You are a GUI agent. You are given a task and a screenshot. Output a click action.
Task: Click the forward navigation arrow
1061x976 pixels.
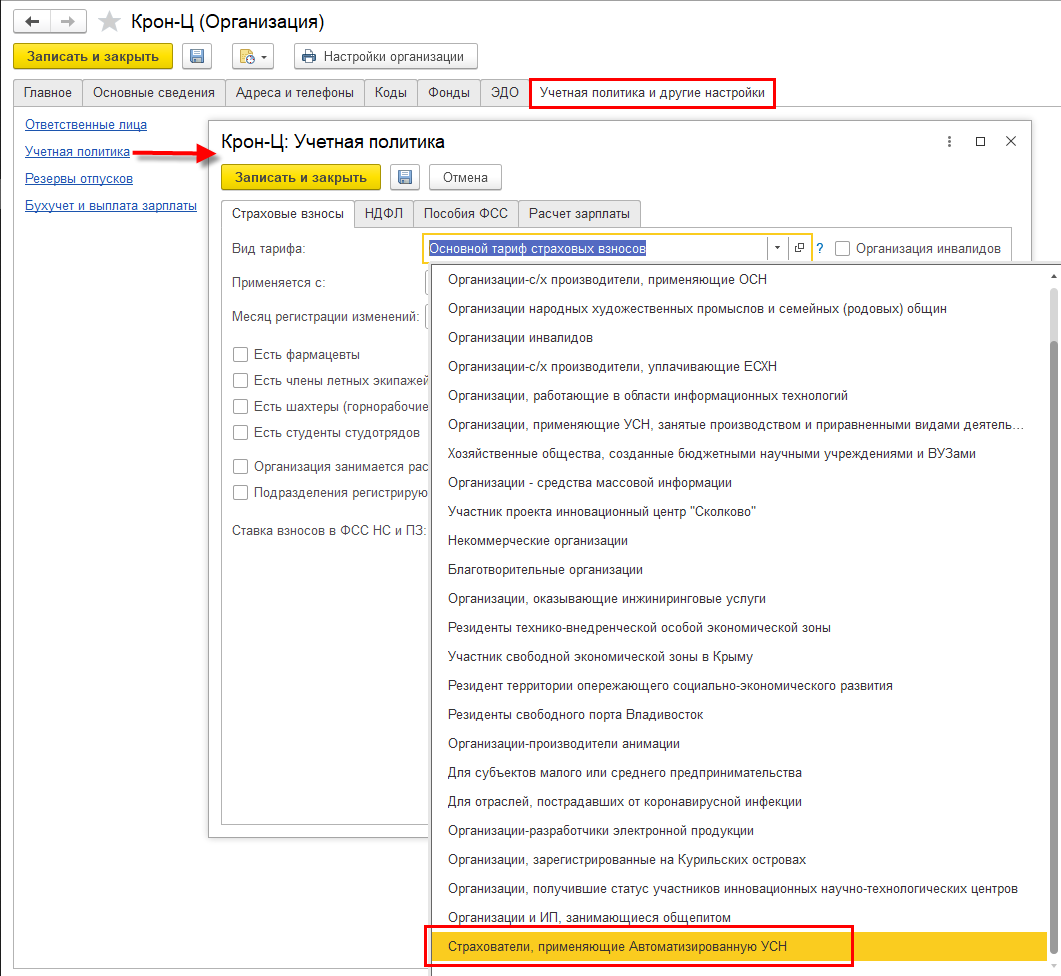click(x=68, y=22)
